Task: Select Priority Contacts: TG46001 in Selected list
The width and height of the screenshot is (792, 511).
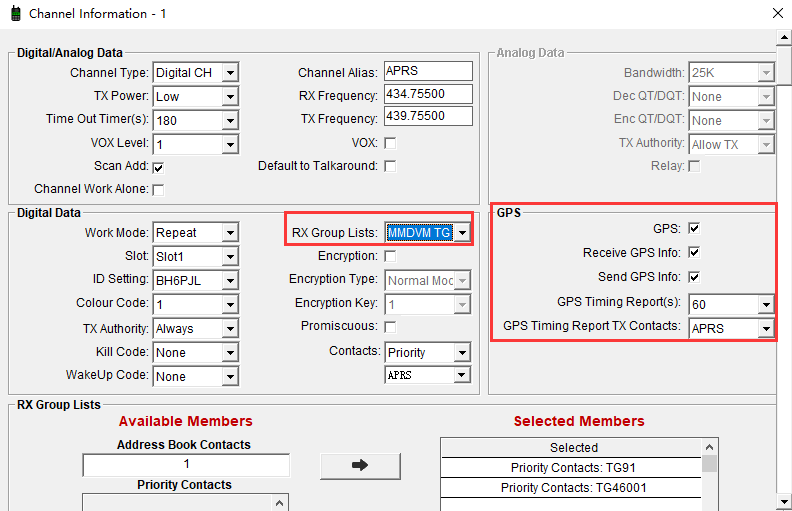Action: [571, 488]
